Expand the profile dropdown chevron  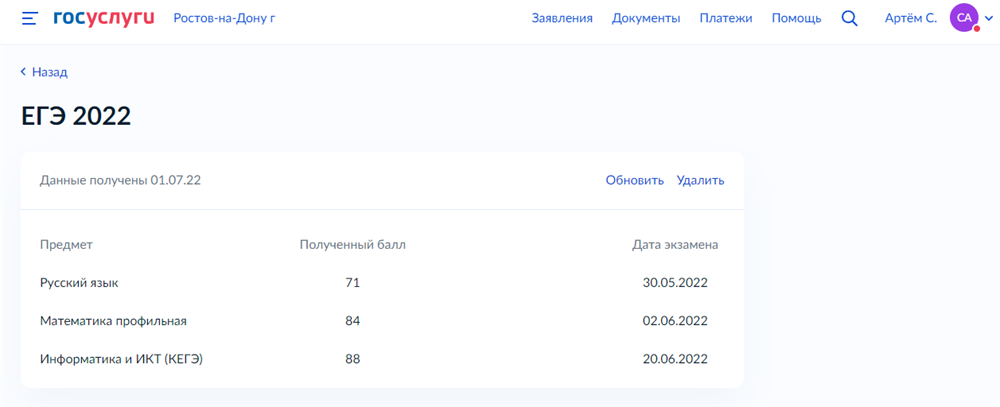point(989,19)
